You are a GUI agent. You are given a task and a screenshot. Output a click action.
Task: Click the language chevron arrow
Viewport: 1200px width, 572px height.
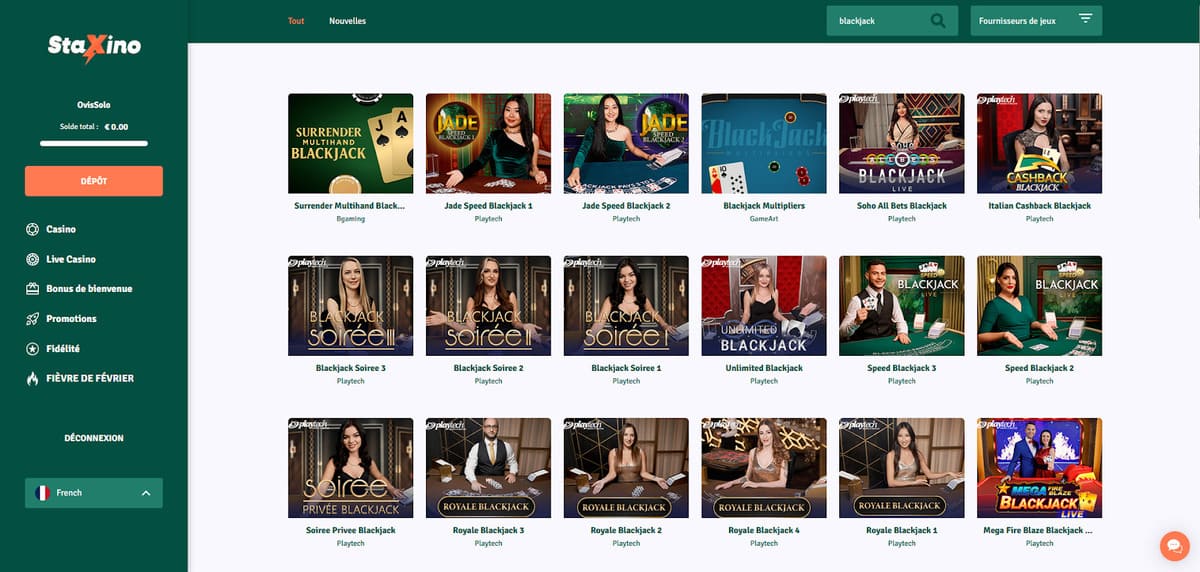146,493
